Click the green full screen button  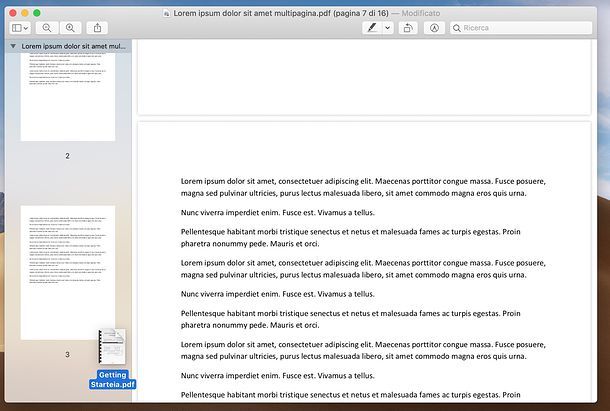point(37,13)
